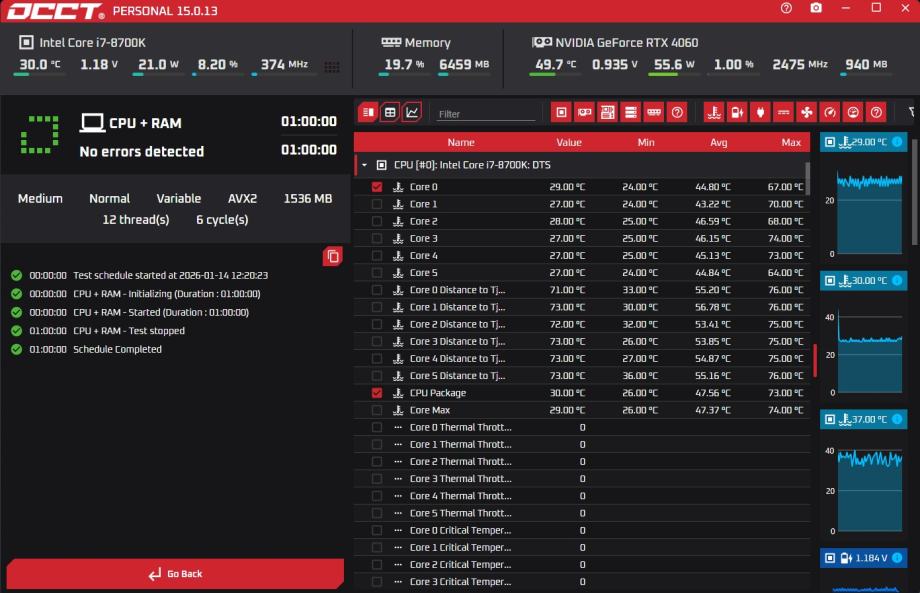Check the Core Max checkbox
Screen dimensions: 920x593
[x=377, y=410]
